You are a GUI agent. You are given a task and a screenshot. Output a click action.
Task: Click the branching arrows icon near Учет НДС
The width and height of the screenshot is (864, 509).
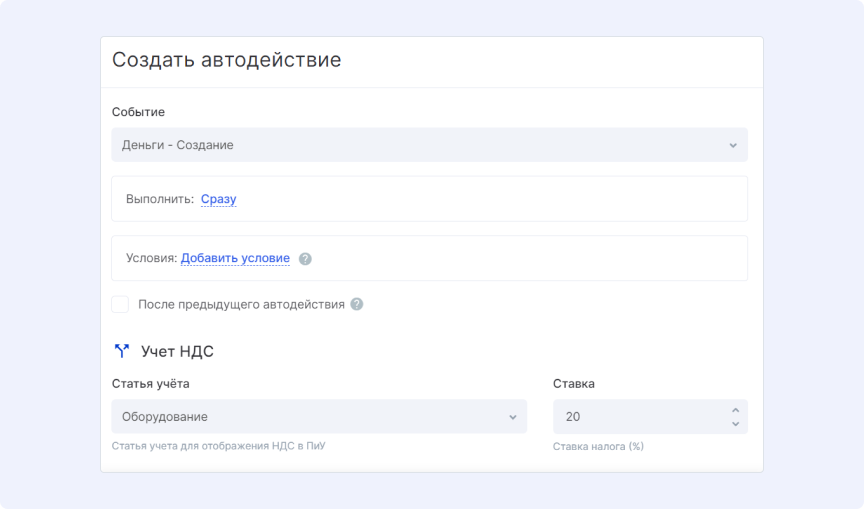pyautogui.click(x=122, y=351)
